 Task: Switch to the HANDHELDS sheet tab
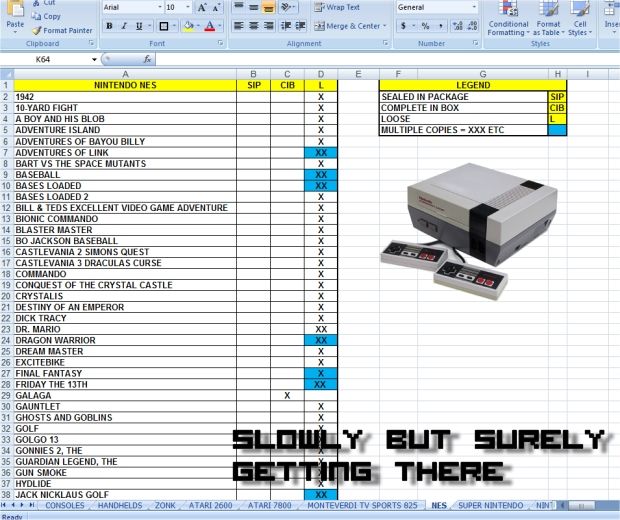120,505
